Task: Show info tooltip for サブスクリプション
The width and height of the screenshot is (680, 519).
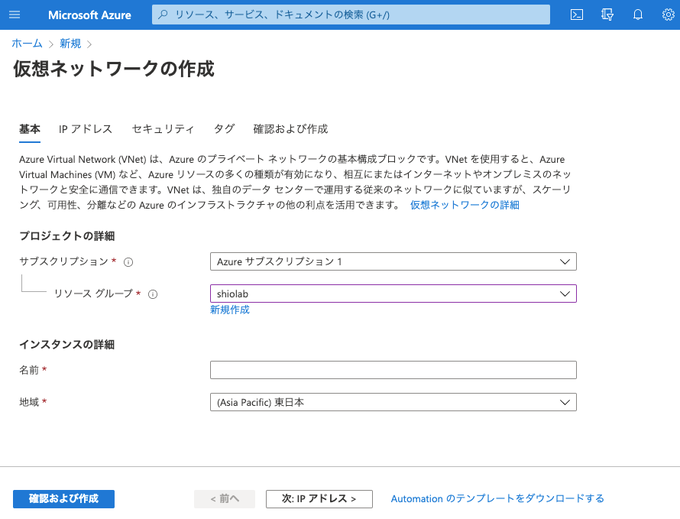Action: (128, 262)
